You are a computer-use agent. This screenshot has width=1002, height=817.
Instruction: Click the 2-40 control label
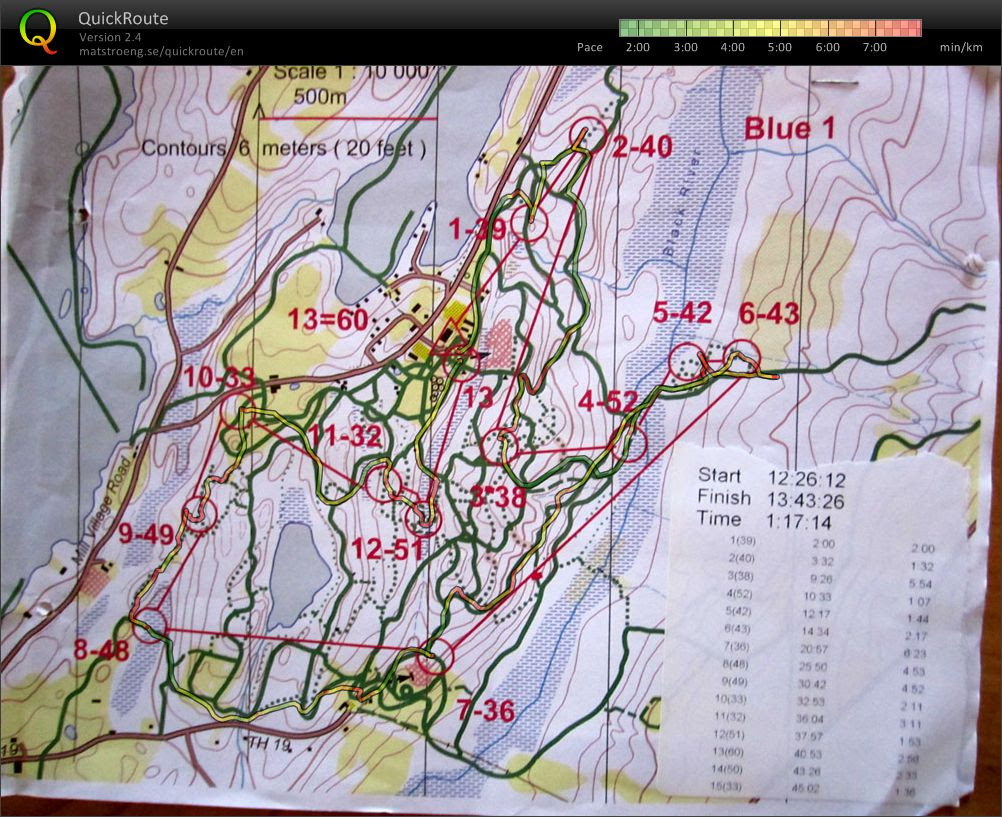click(x=642, y=147)
